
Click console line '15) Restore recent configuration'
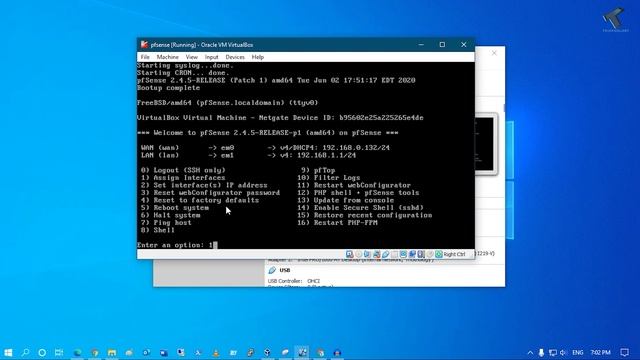pos(364,215)
